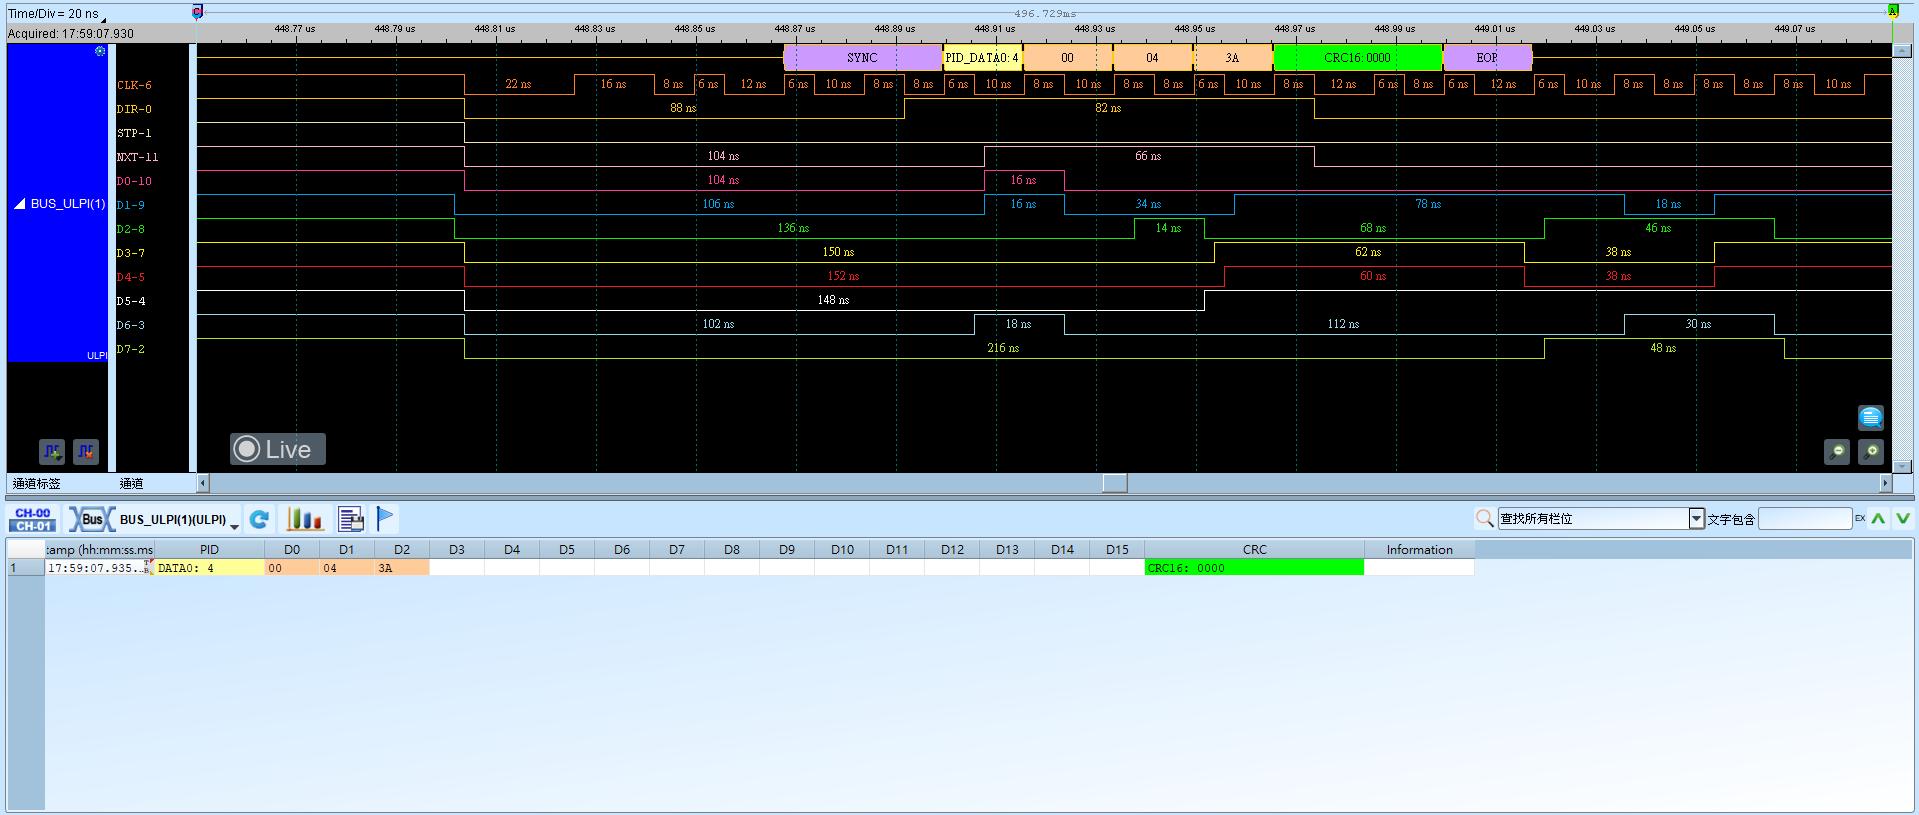1919x815 pixels.
Task: Open the BUS_ULPI(1)(ULPI) bus selector
Action: pyautogui.click(x=179, y=520)
